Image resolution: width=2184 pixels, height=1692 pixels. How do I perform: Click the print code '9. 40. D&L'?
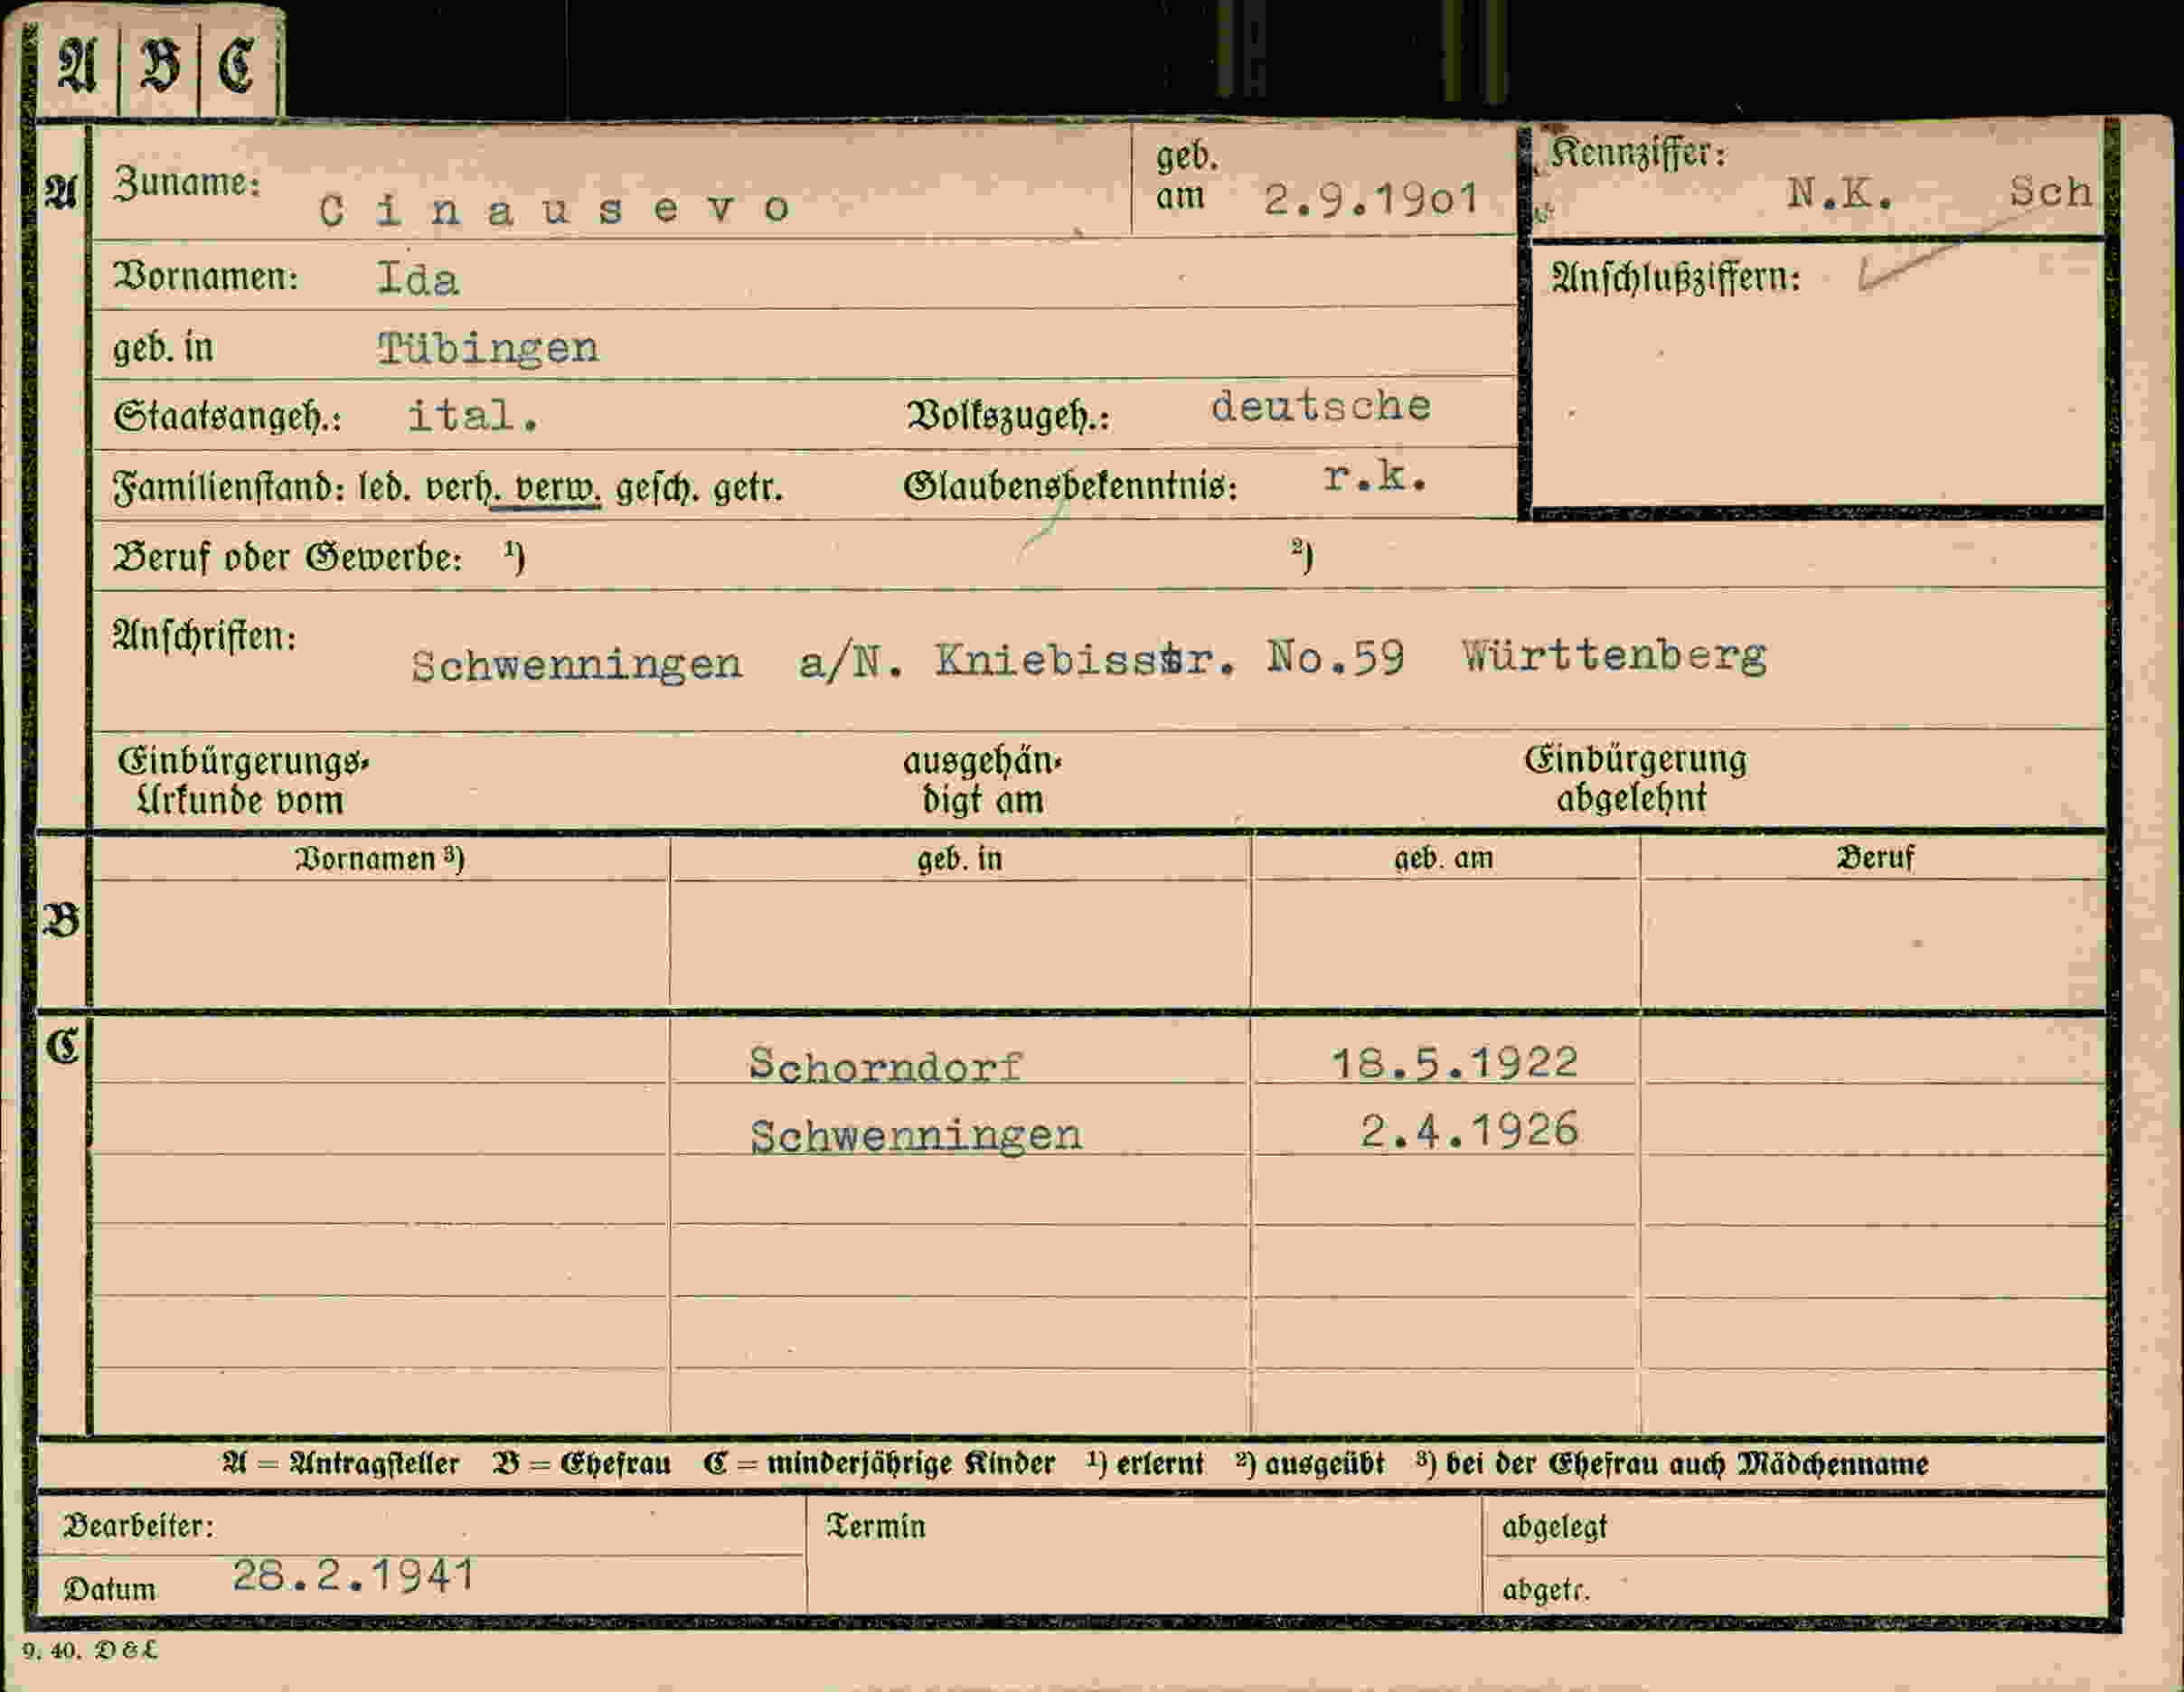coord(90,1651)
